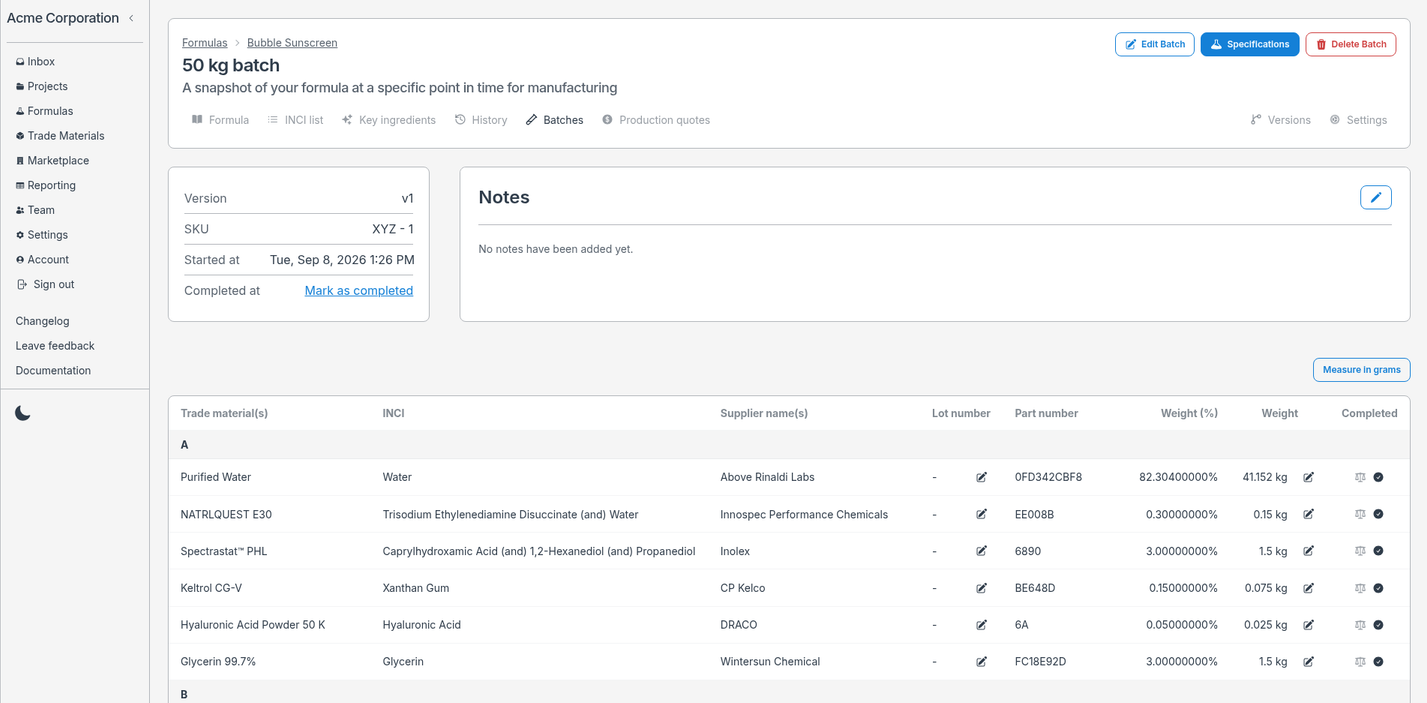Open the Formula tab
This screenshot has width=1427, height=703.
(220, 120)
